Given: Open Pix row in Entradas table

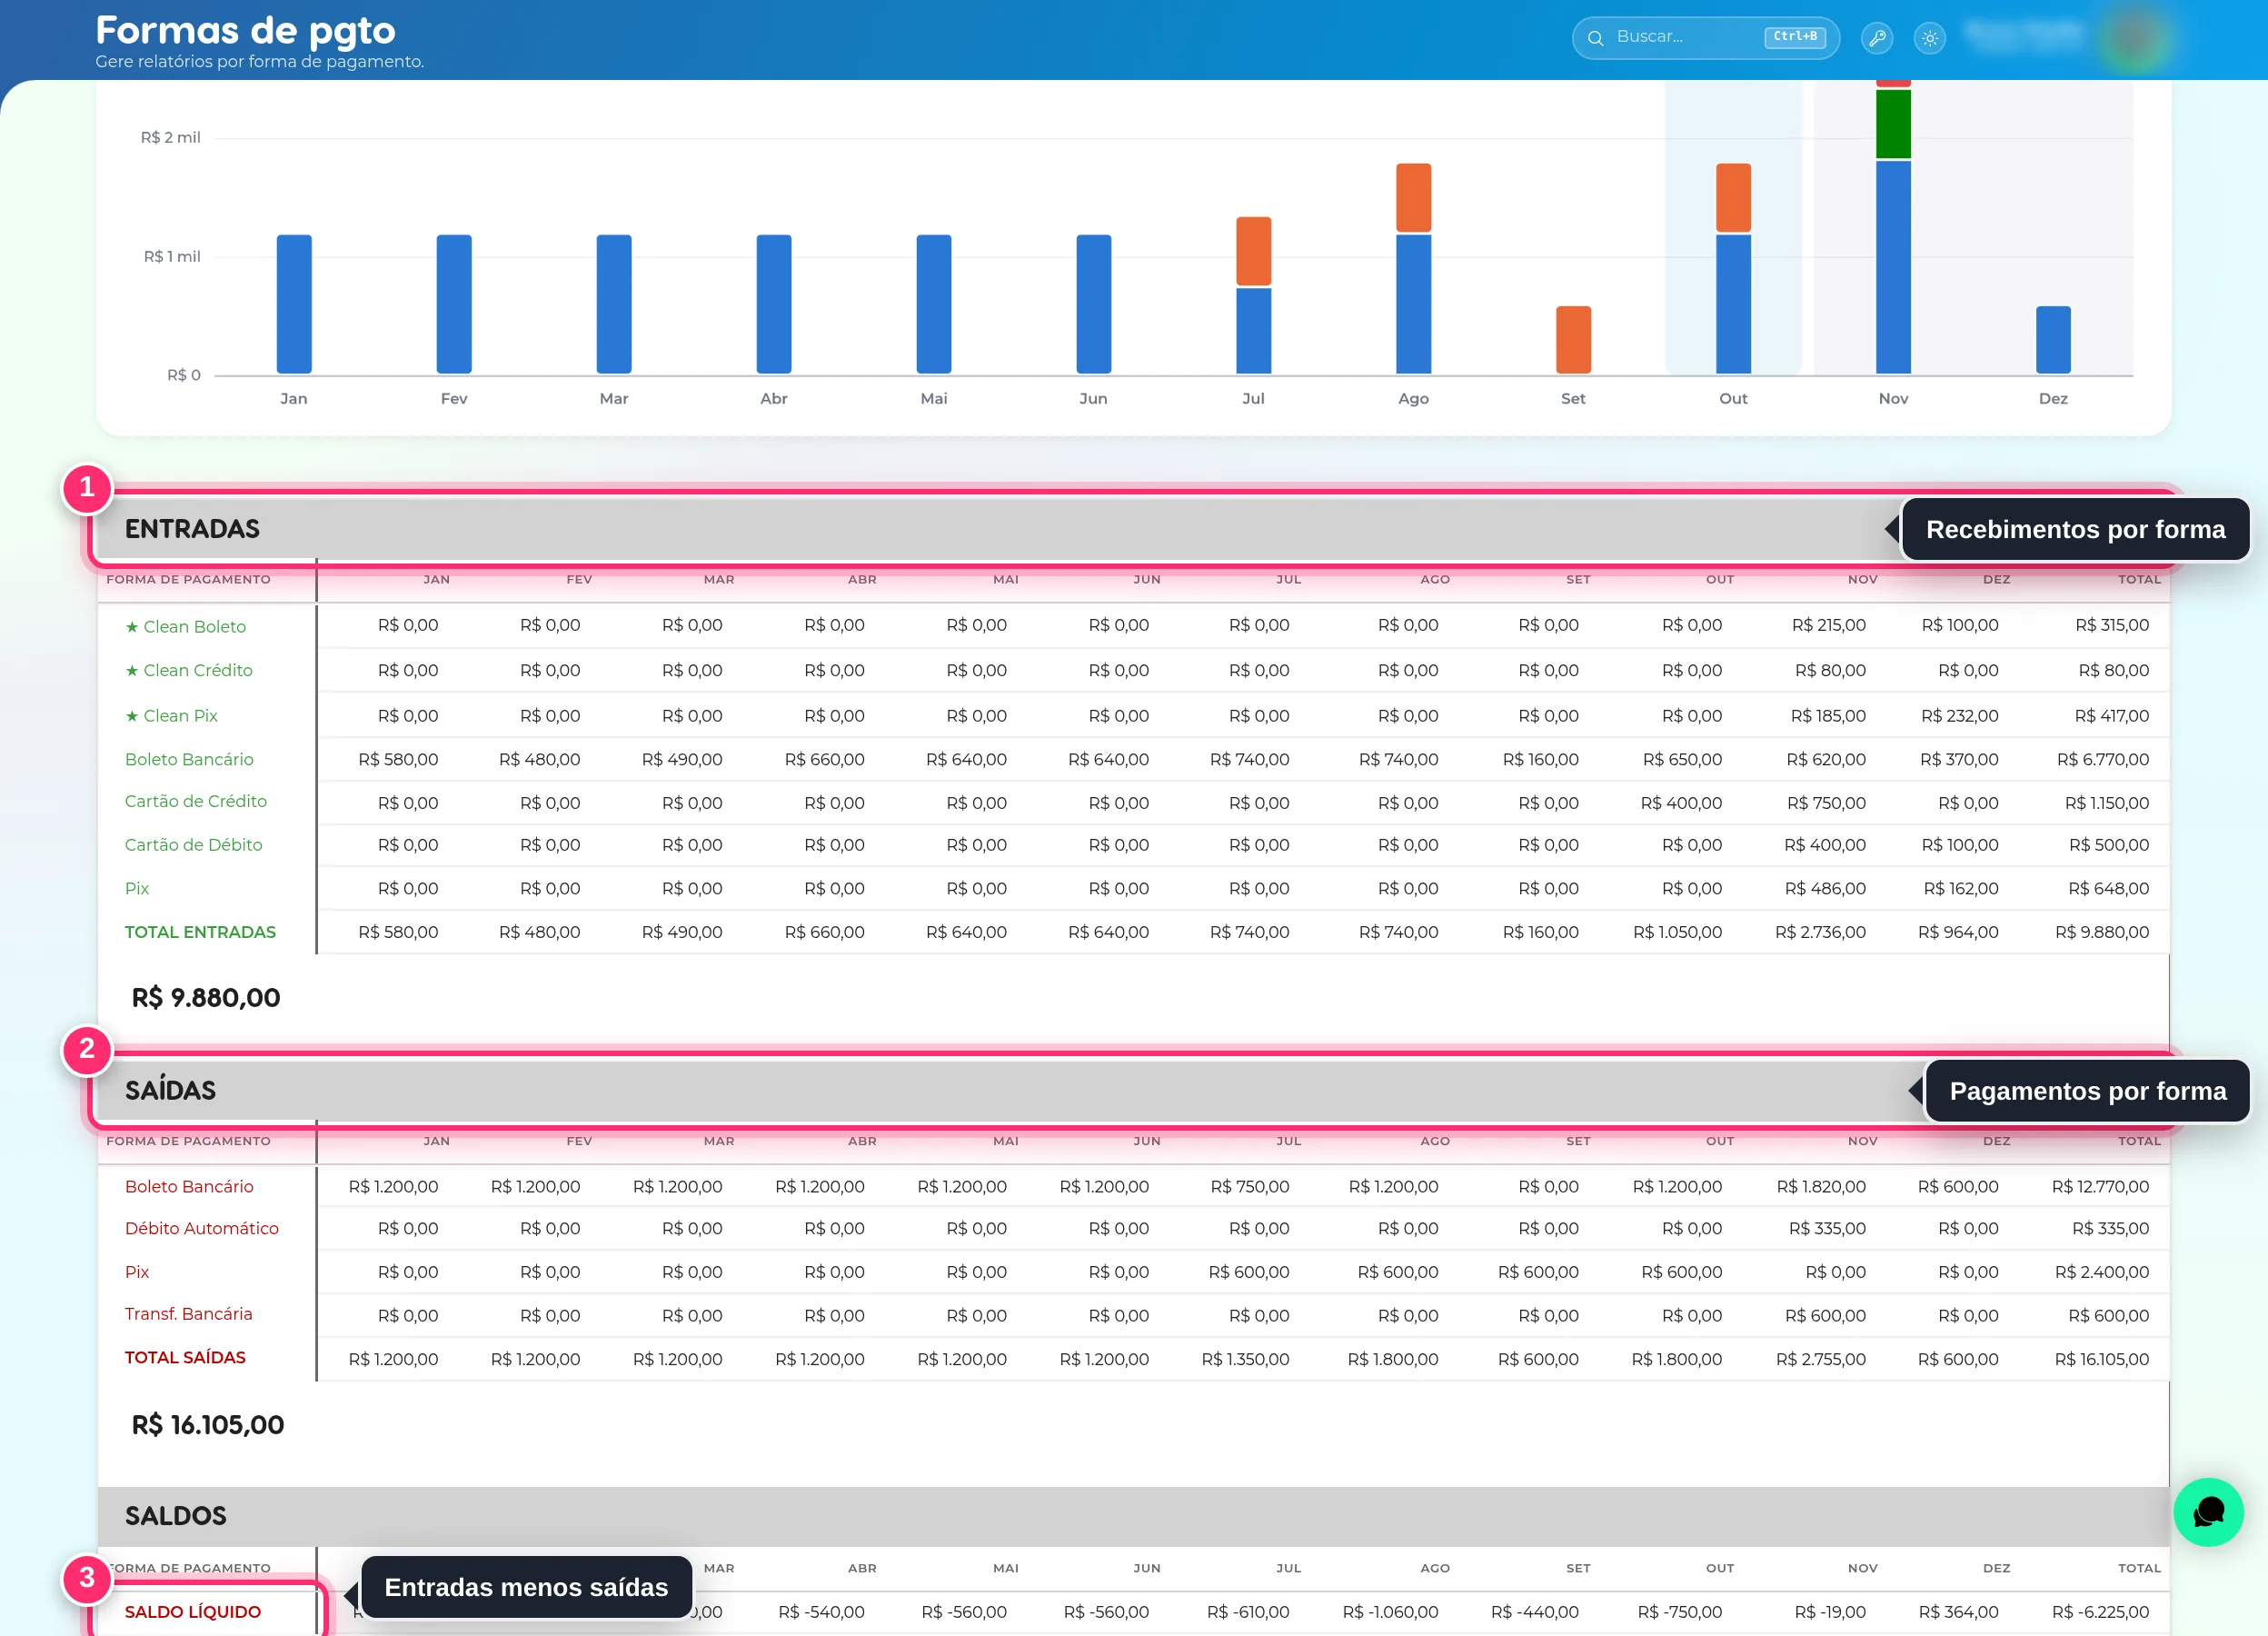Looking at the screenshot, I should 137,888.
